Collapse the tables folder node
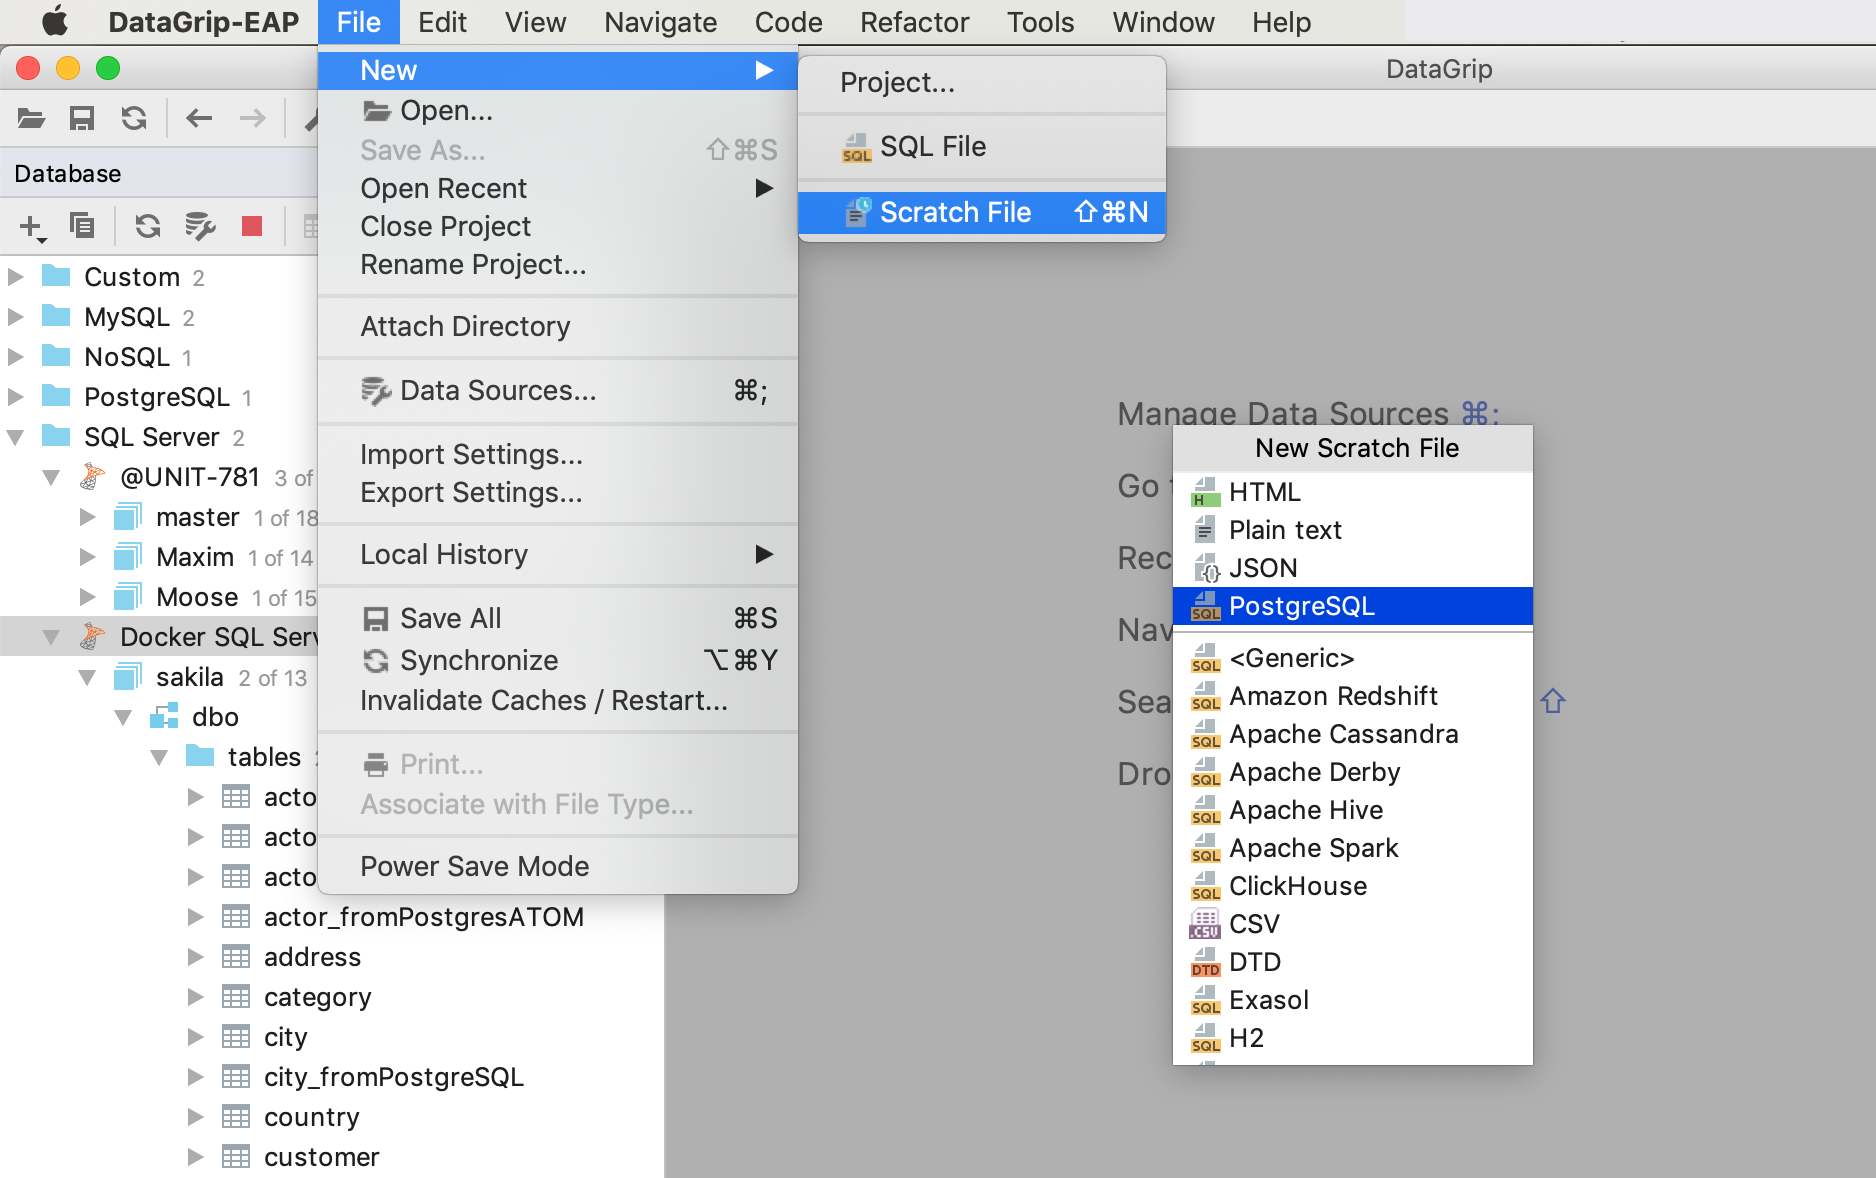The width and height of the screenshot is (1876, 1178). coord(159,757)
